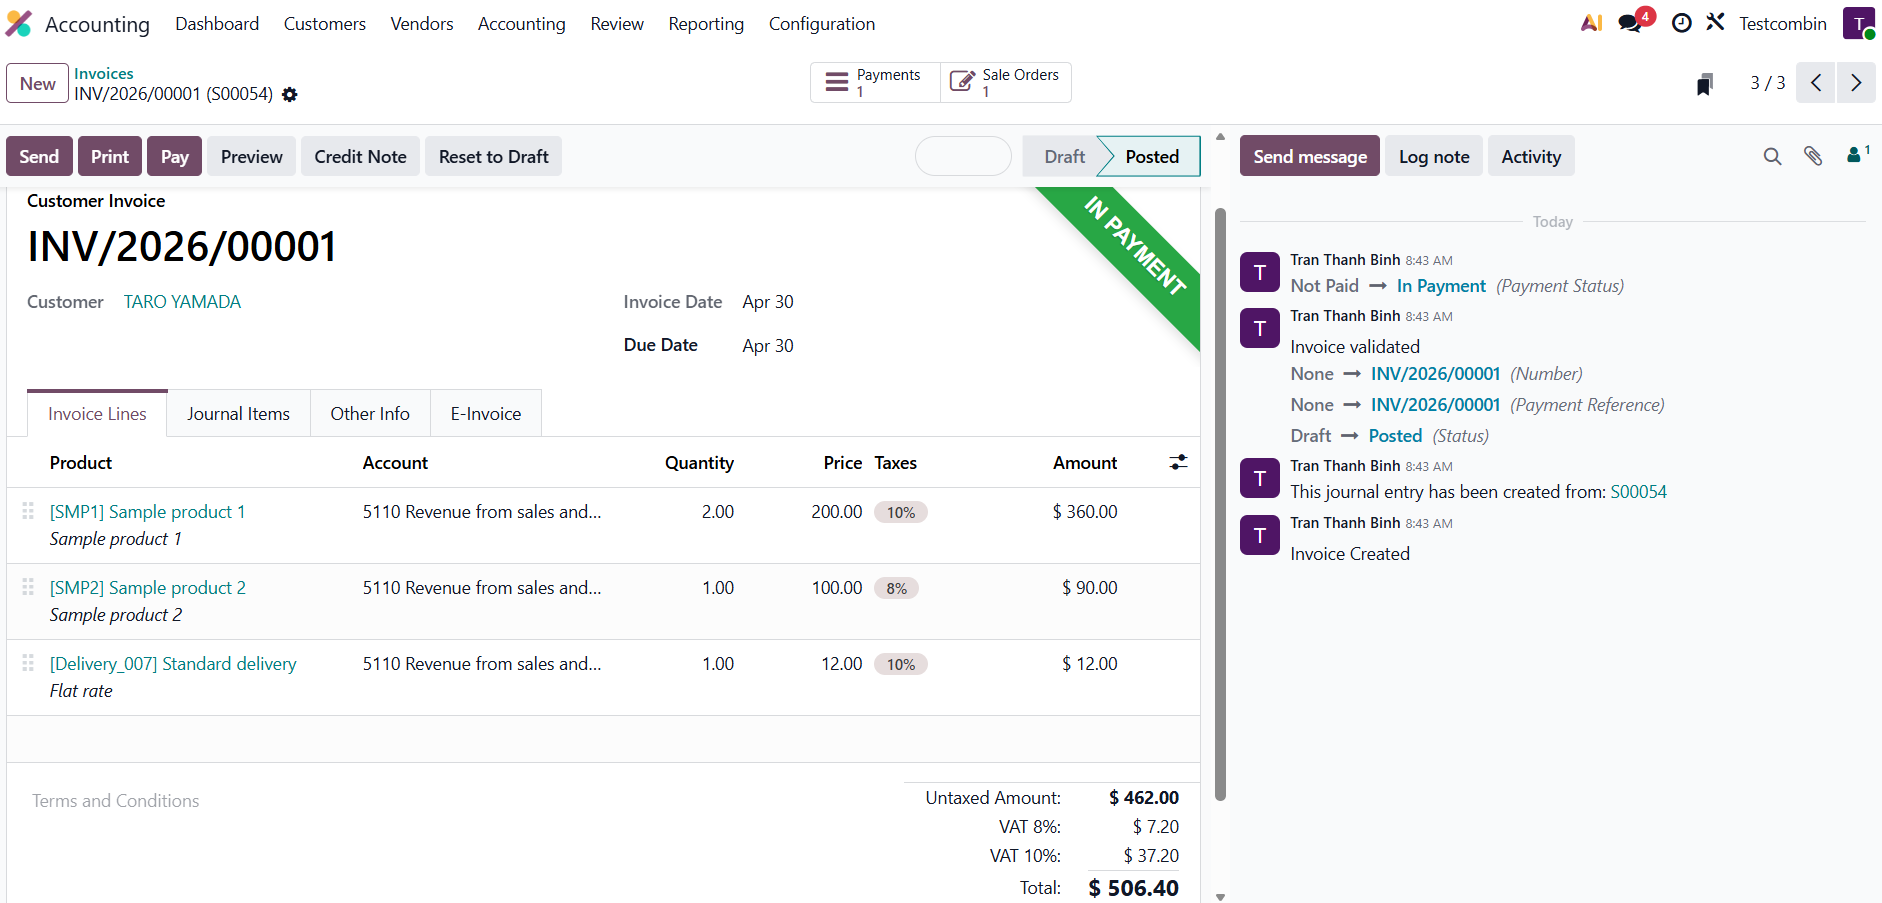This screenshot has width=1882, height=903.
Task: Click the Credit Note button
Action: pos(360,157)
